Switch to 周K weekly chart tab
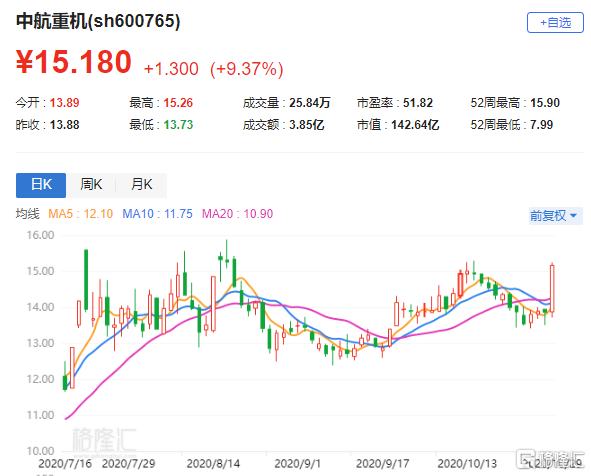This screenshot has height=476, width=591. click(91, 185)
